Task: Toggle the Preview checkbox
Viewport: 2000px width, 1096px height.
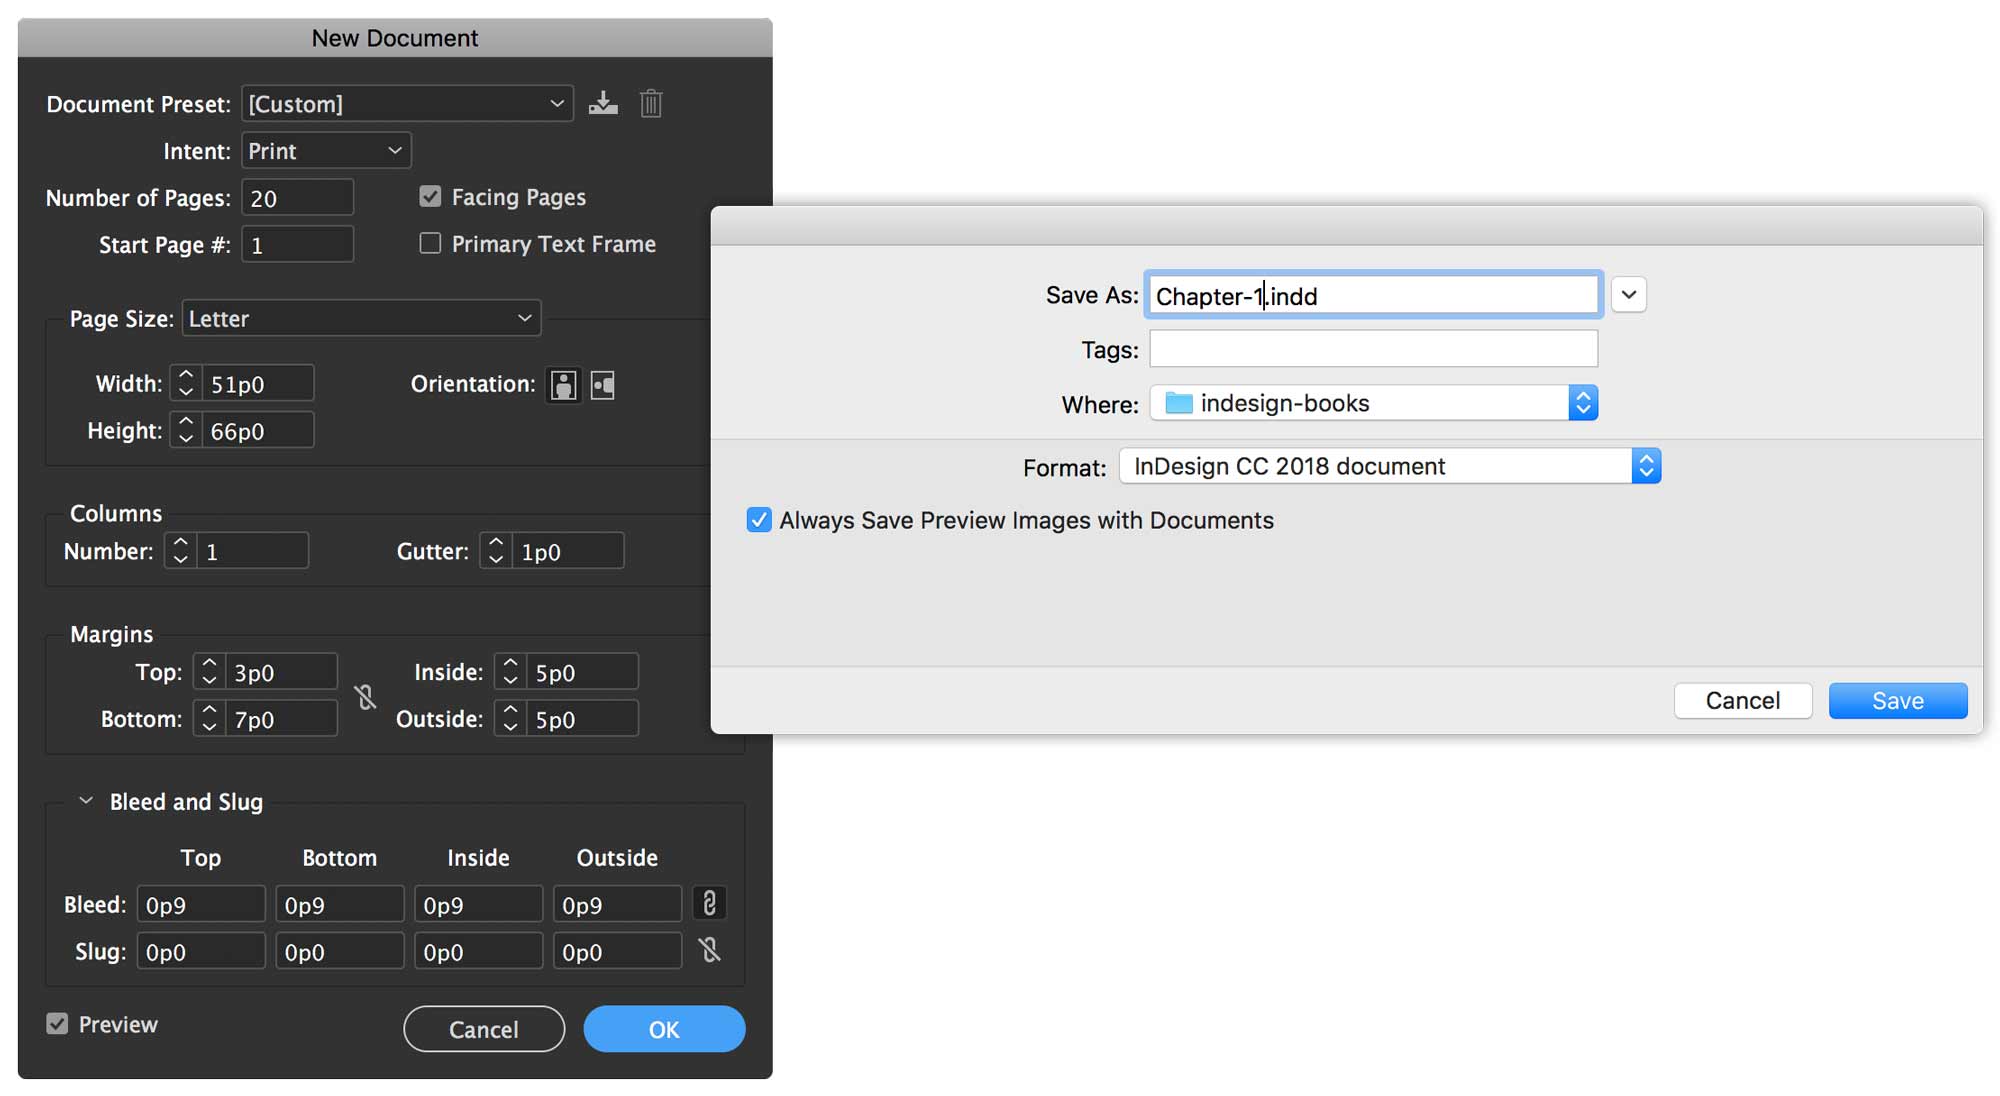Action: [57, 1023]
